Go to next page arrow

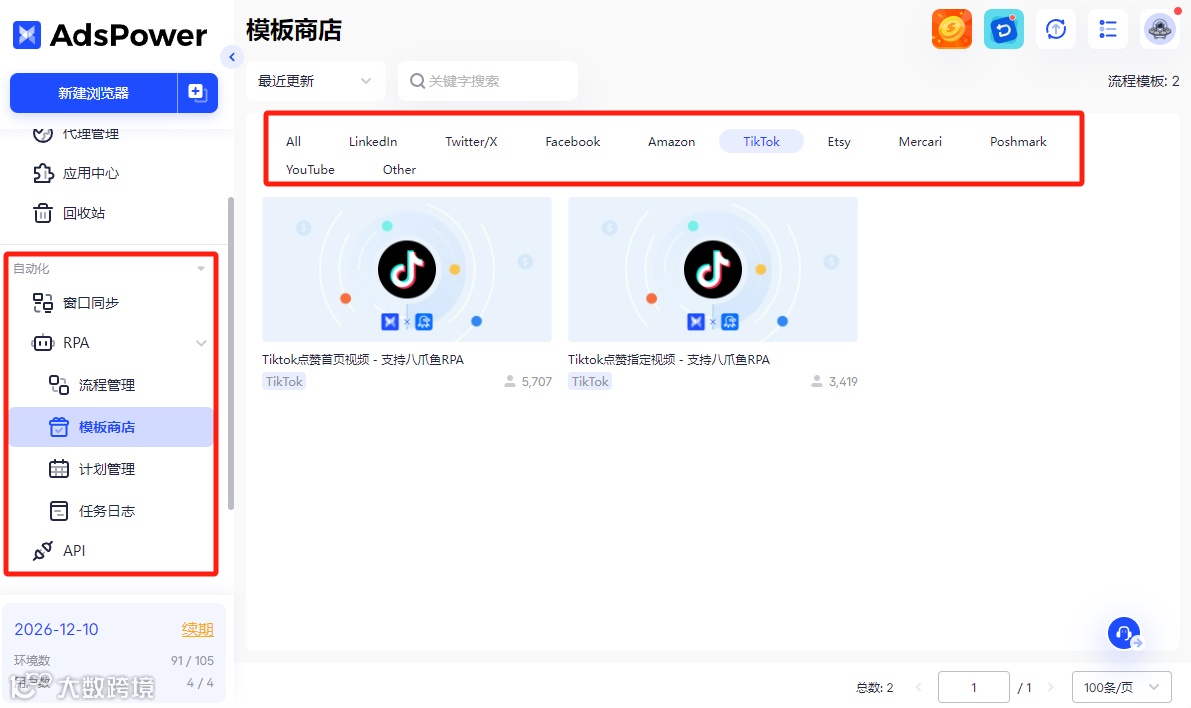point(1050,687)
